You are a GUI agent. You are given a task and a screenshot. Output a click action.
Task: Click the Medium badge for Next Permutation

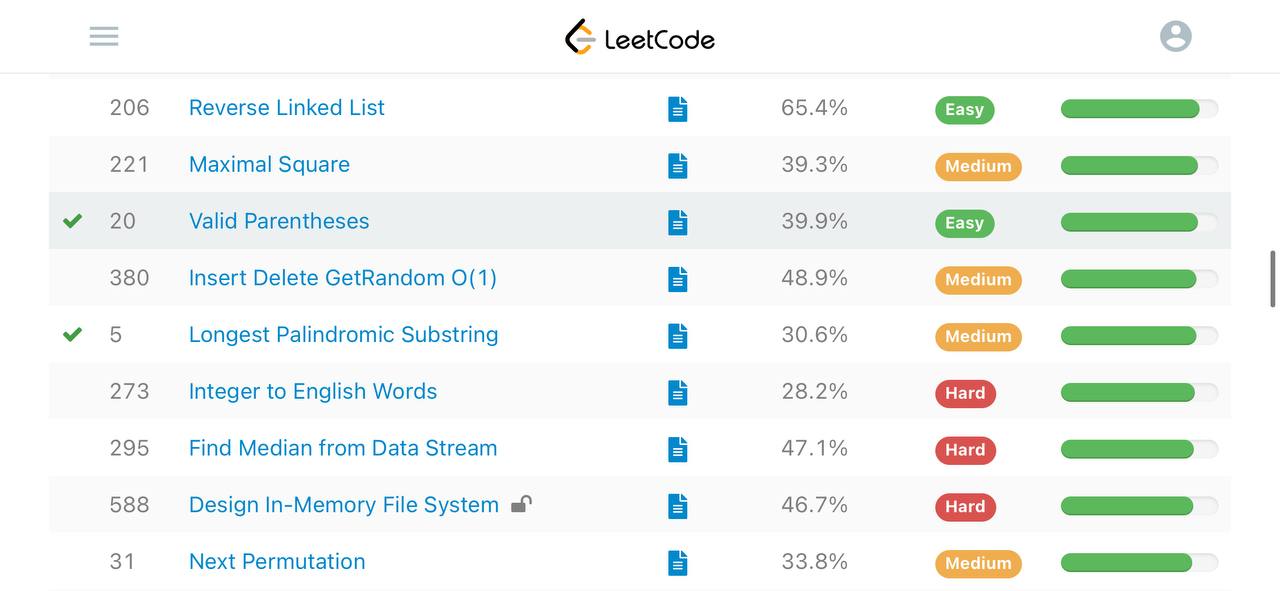(x=978, y=563)
